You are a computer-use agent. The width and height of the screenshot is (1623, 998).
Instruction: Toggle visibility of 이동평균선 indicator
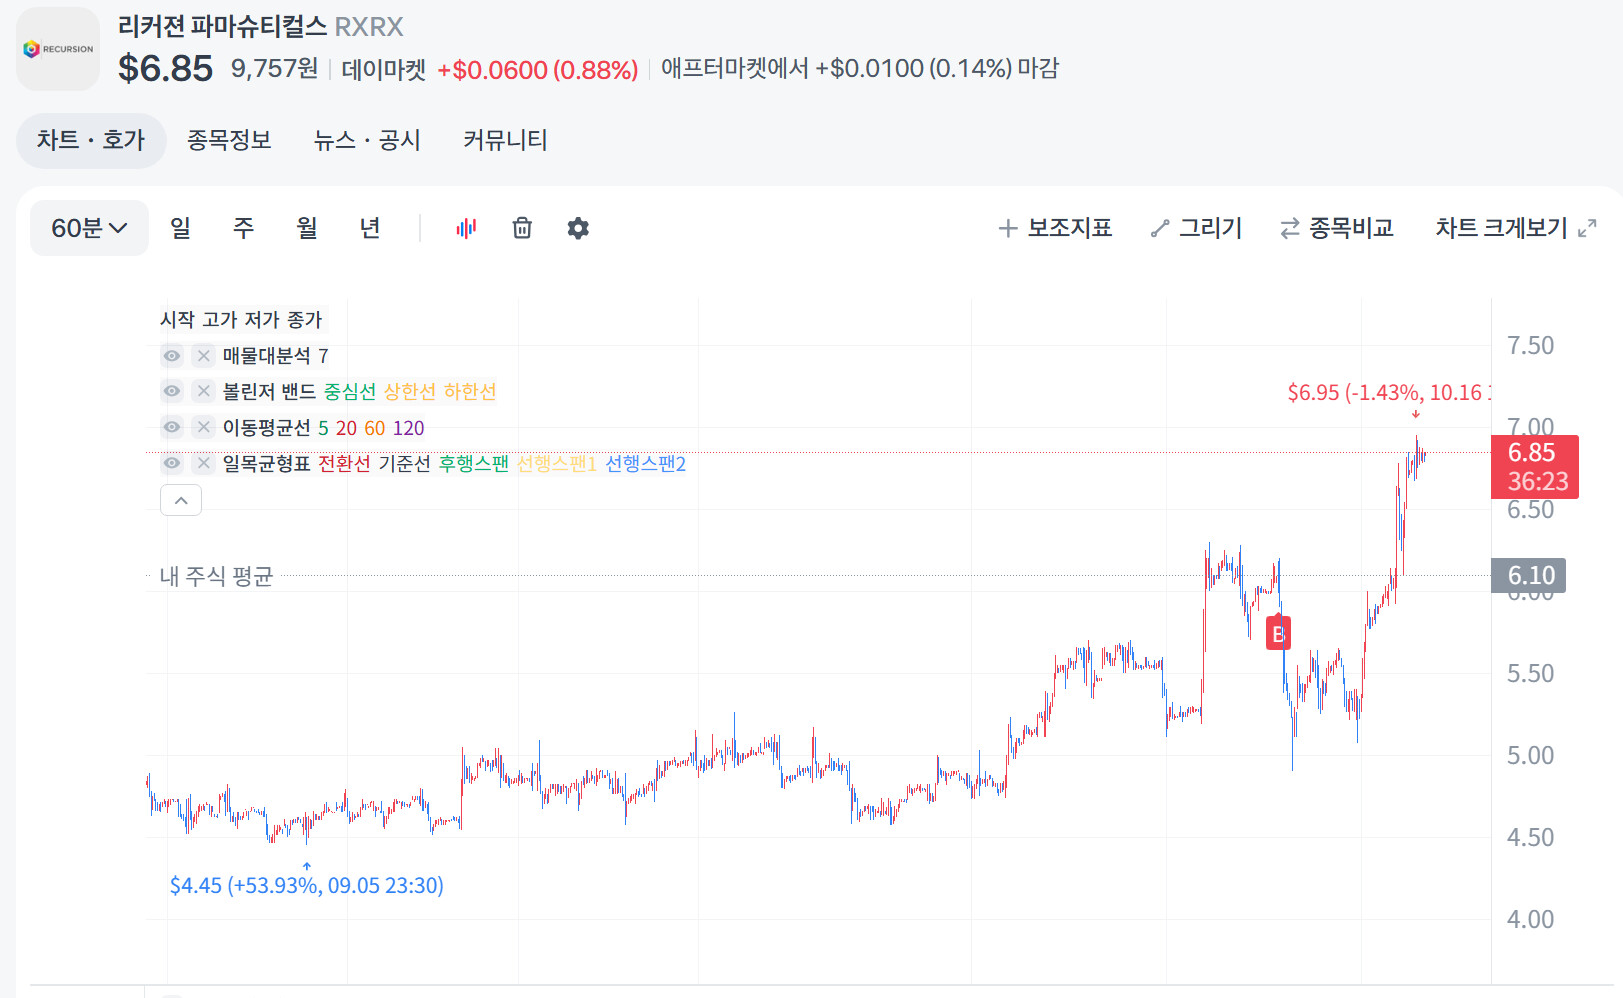tap(172, 427)
